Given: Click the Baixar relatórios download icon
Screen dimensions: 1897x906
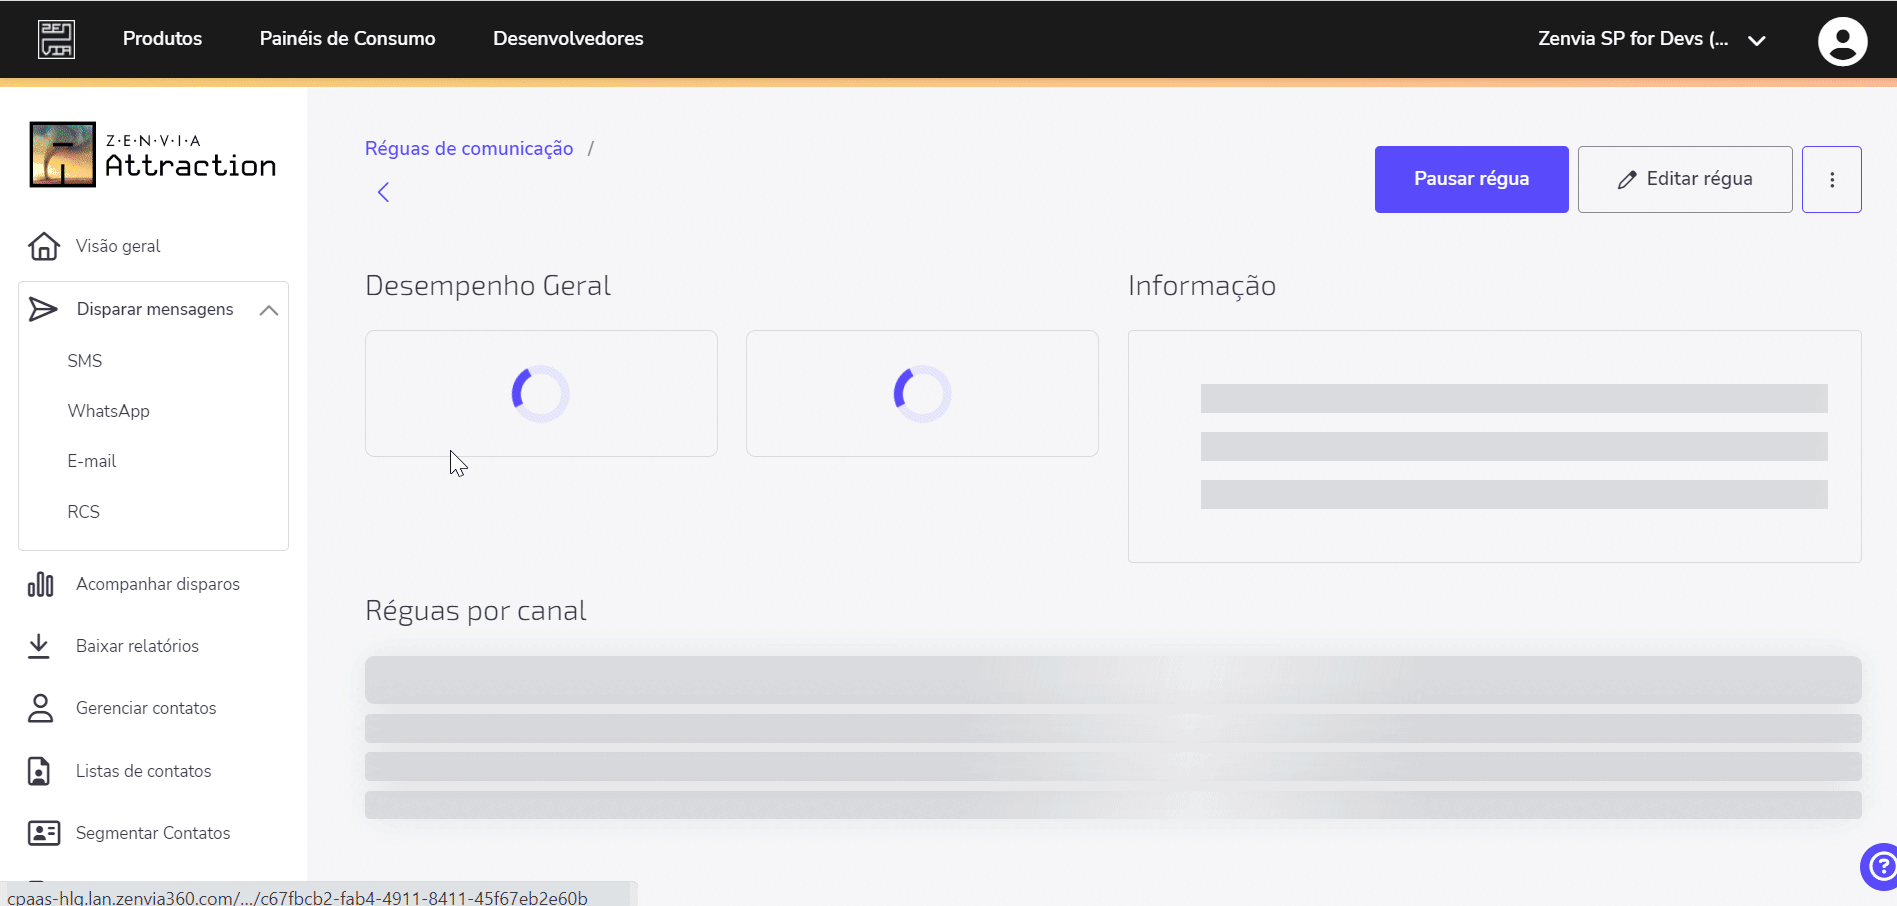Looking at the screenshot, I should click(x=39, y=646).
